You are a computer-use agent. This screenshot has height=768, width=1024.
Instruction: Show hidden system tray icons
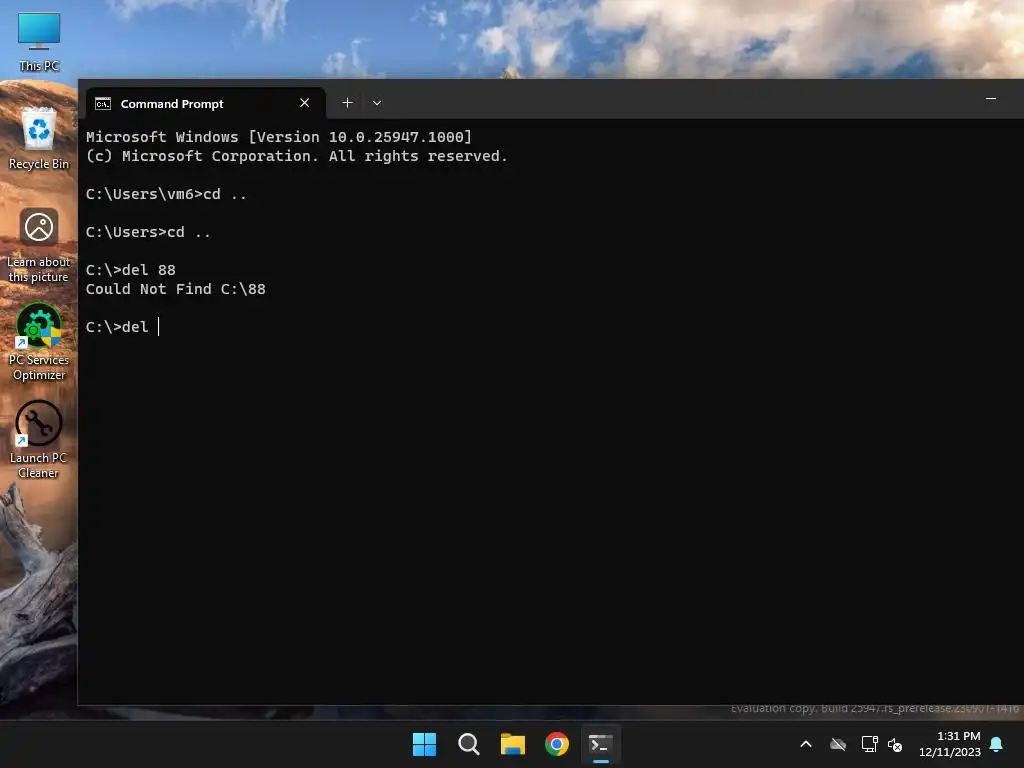point(806,744)
